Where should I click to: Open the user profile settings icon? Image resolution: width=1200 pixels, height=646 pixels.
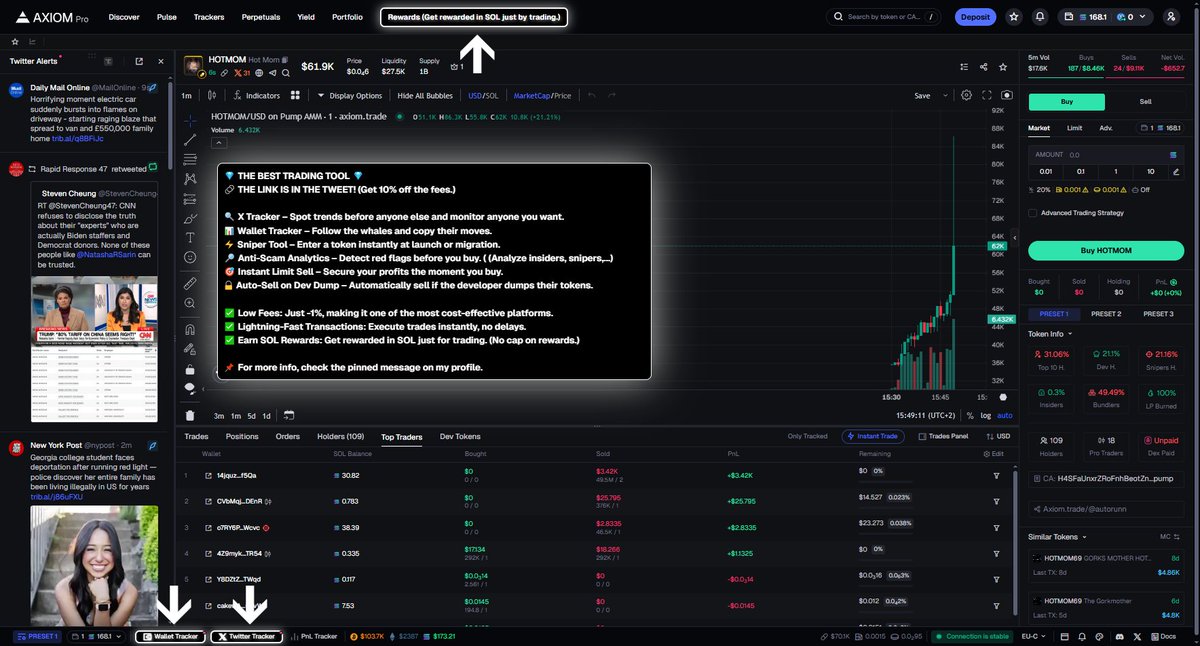pyautogui.click(x=1171, y=17)
